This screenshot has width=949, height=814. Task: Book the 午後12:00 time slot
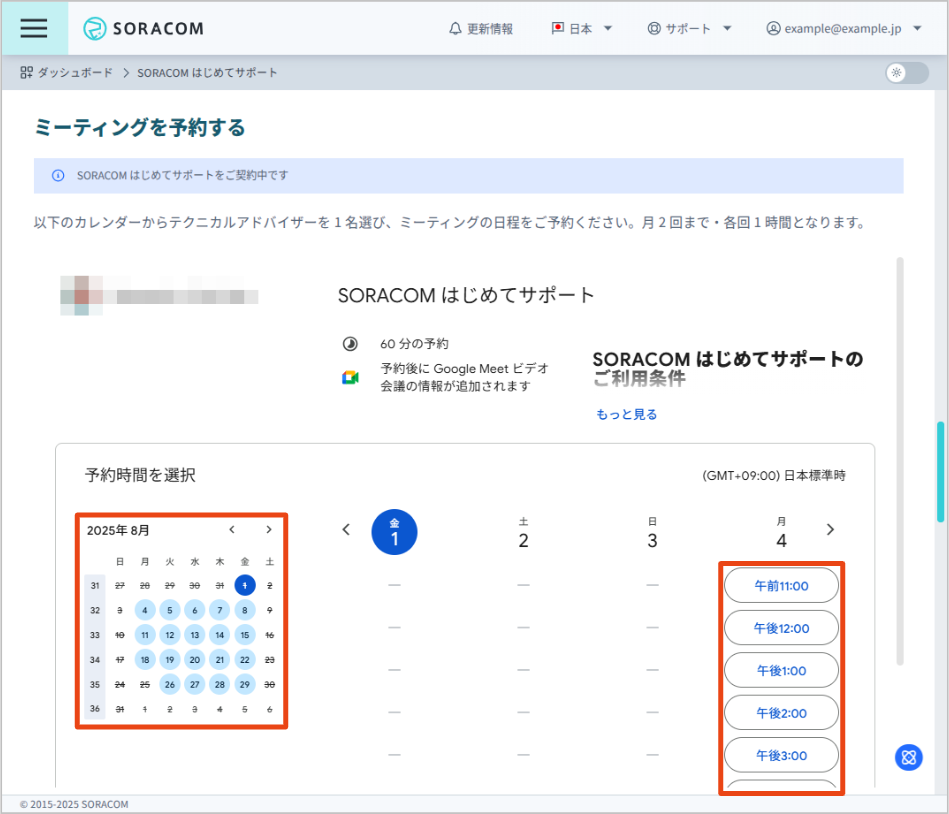(781, 628)
